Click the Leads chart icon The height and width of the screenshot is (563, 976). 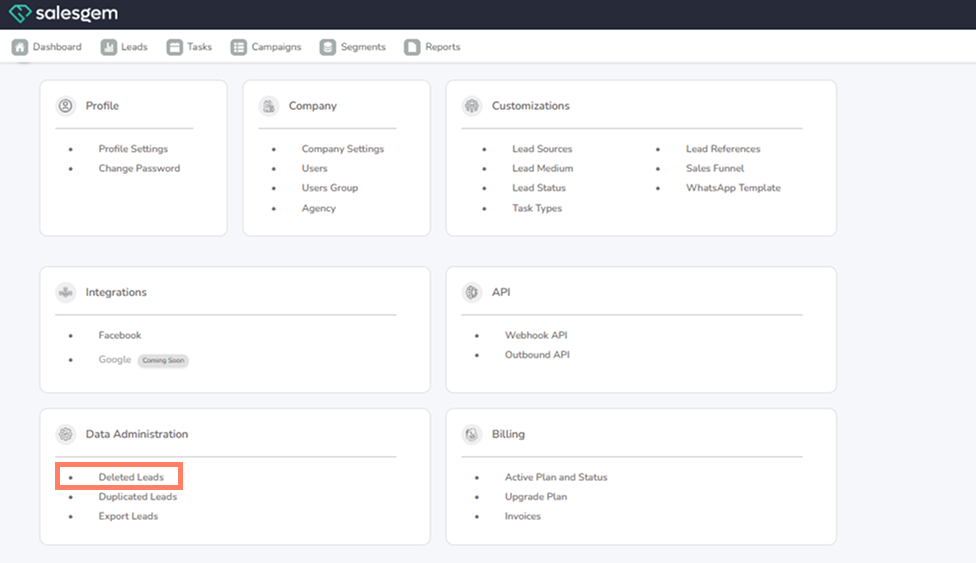tap(109, 47)
